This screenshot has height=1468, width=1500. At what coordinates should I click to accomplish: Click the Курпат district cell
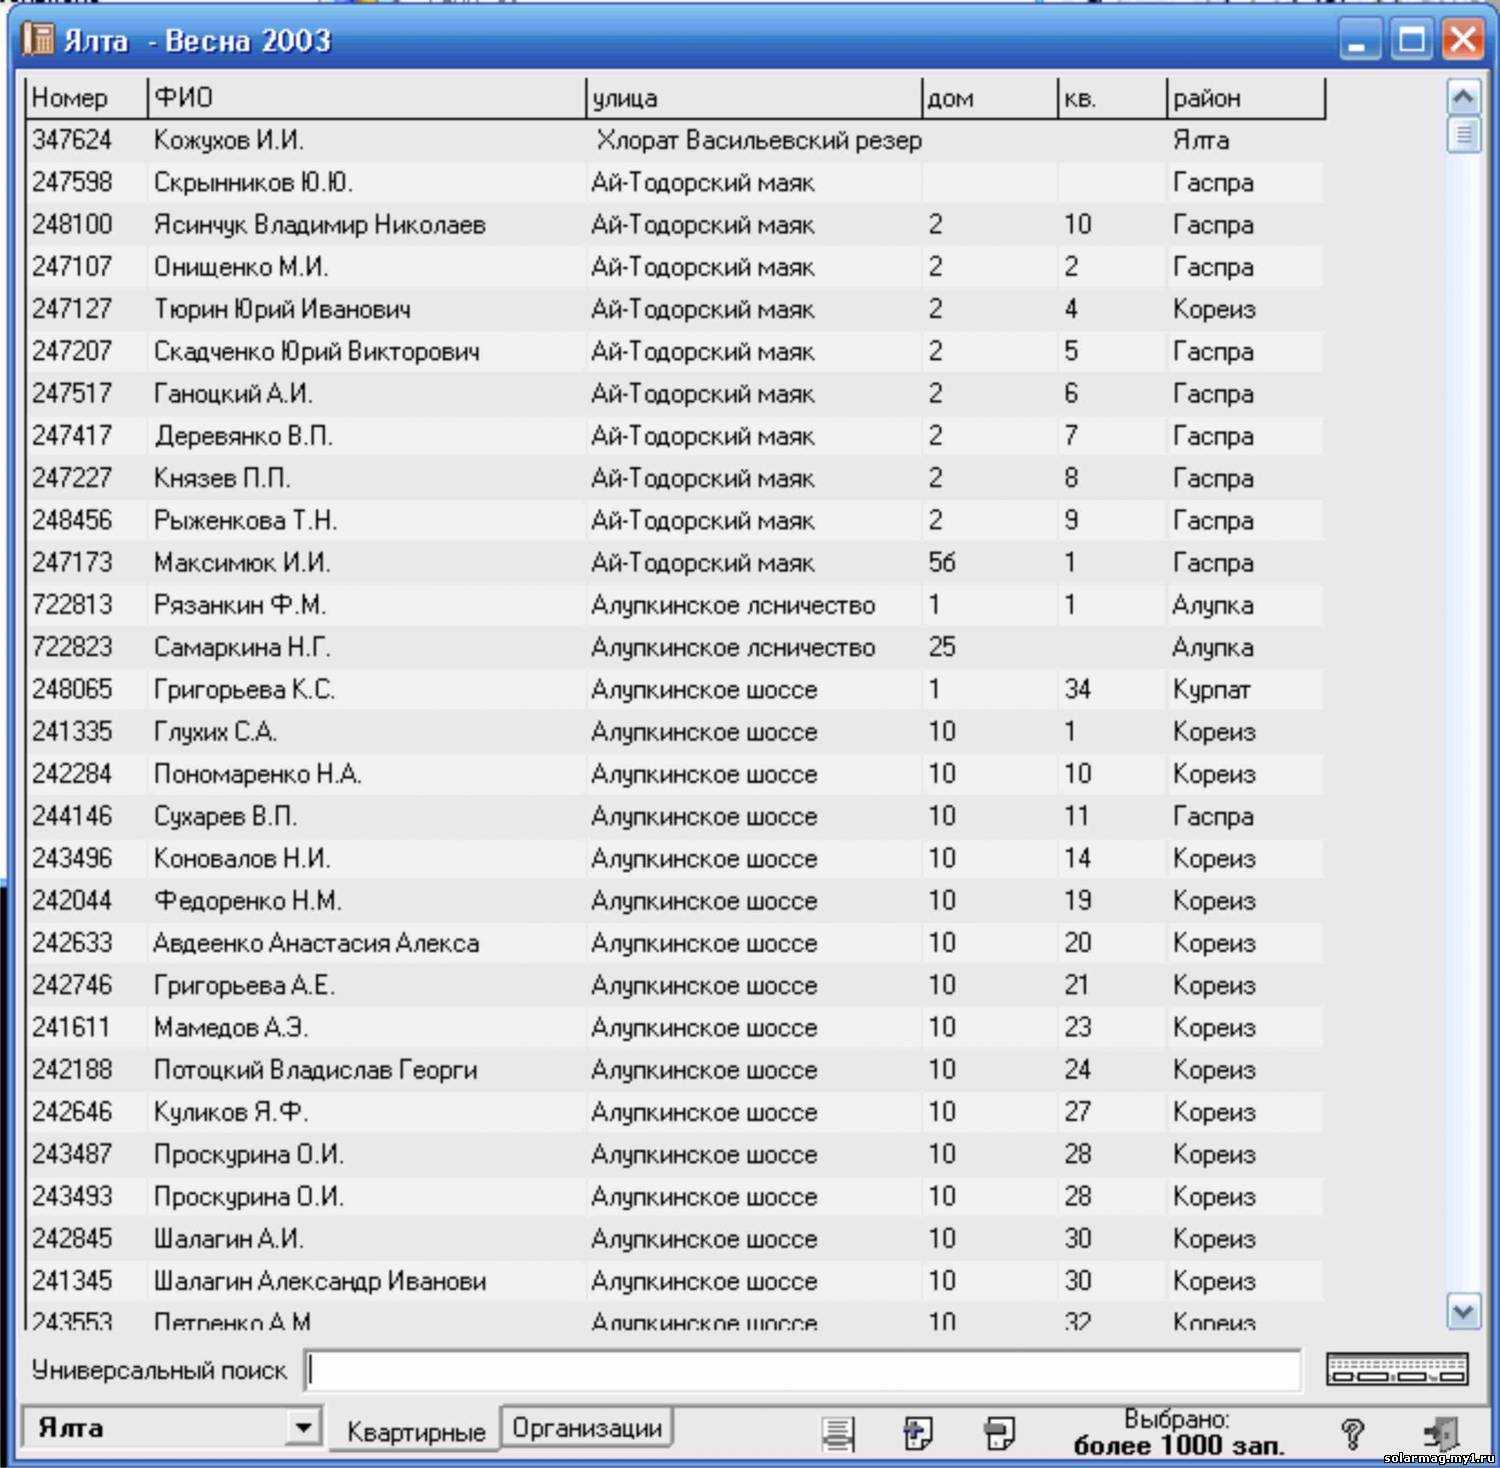1212,689
